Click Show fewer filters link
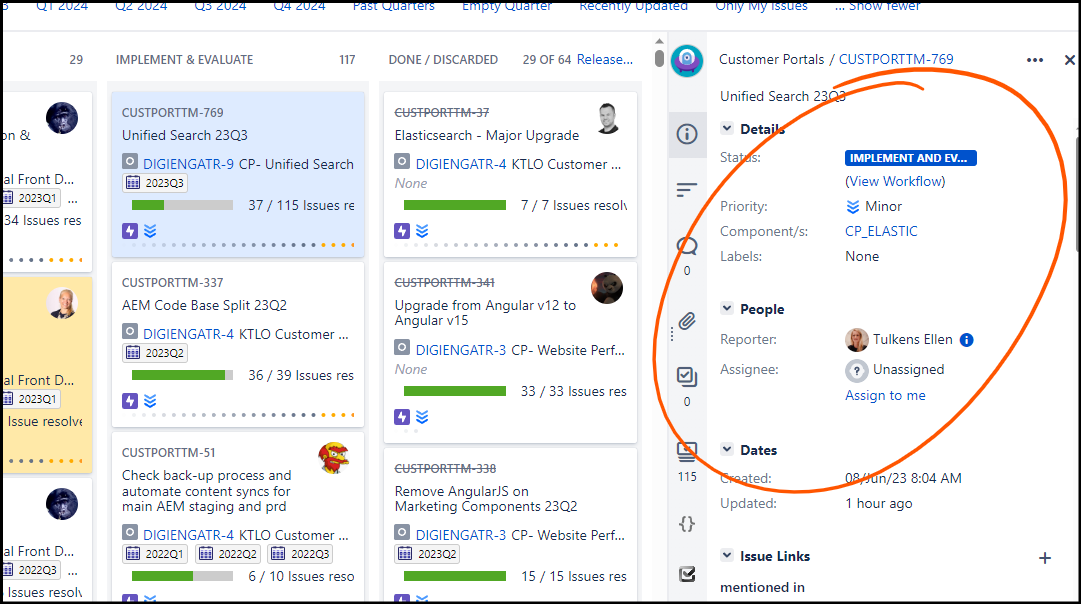 point(878,6)
